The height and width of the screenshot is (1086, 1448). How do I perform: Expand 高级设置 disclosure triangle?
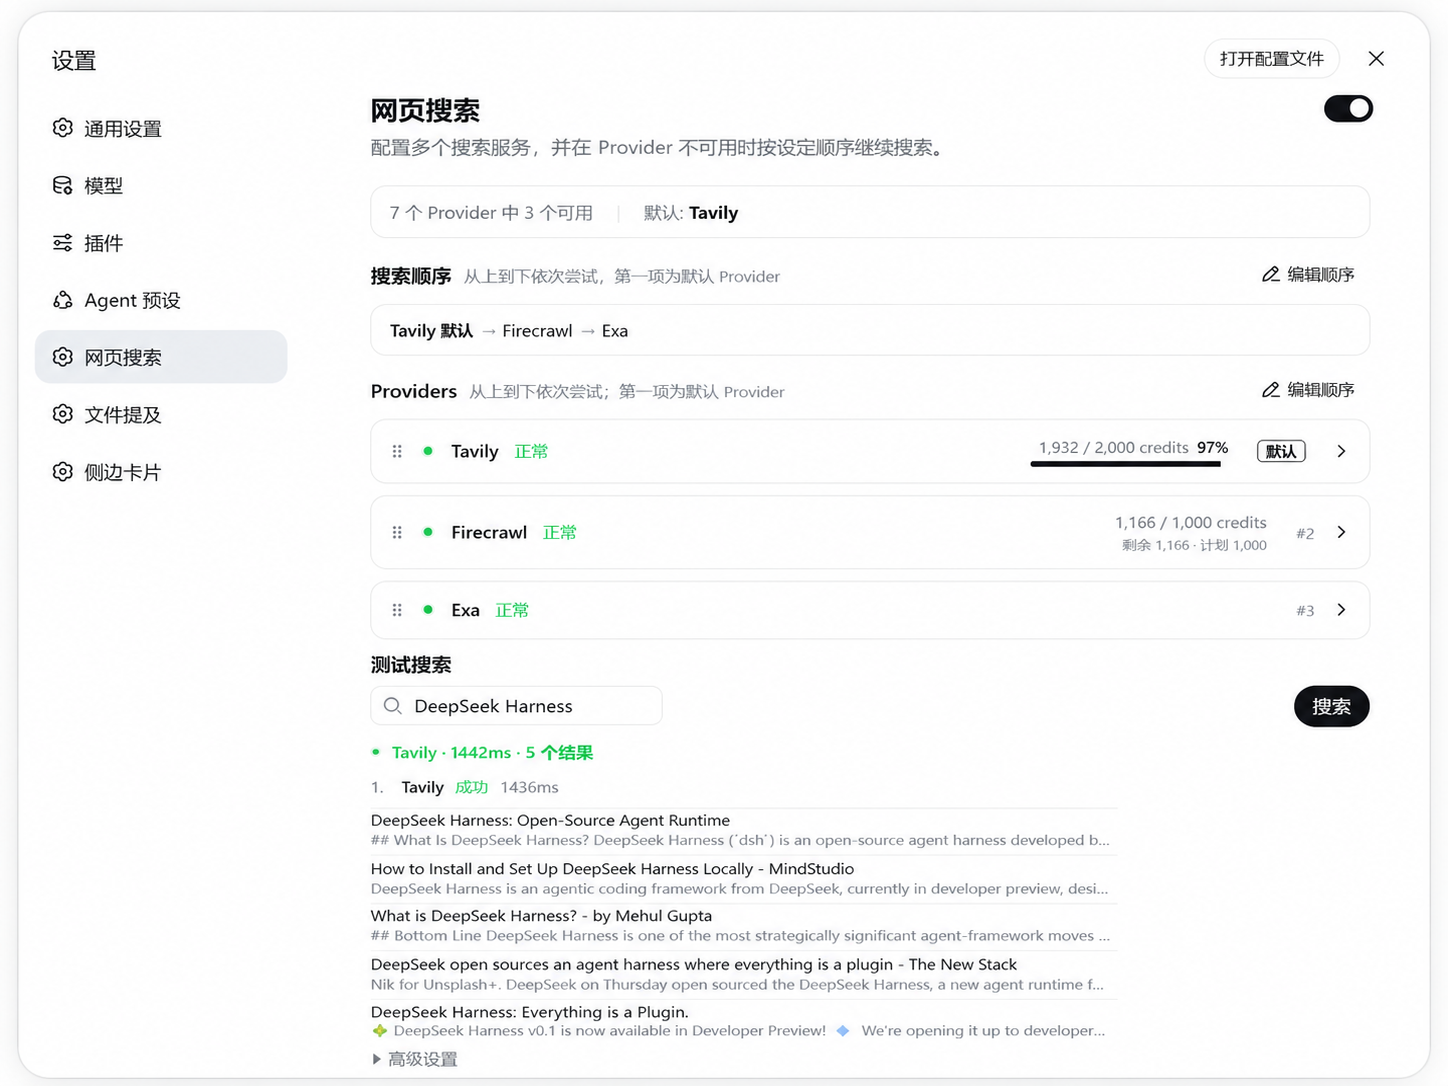[376, 1059]
